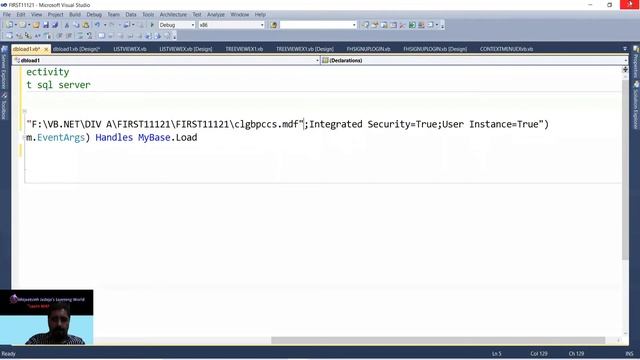Open the Undo history dropdown arrow
Screen dimensions: 640x360
click(105, 25)
